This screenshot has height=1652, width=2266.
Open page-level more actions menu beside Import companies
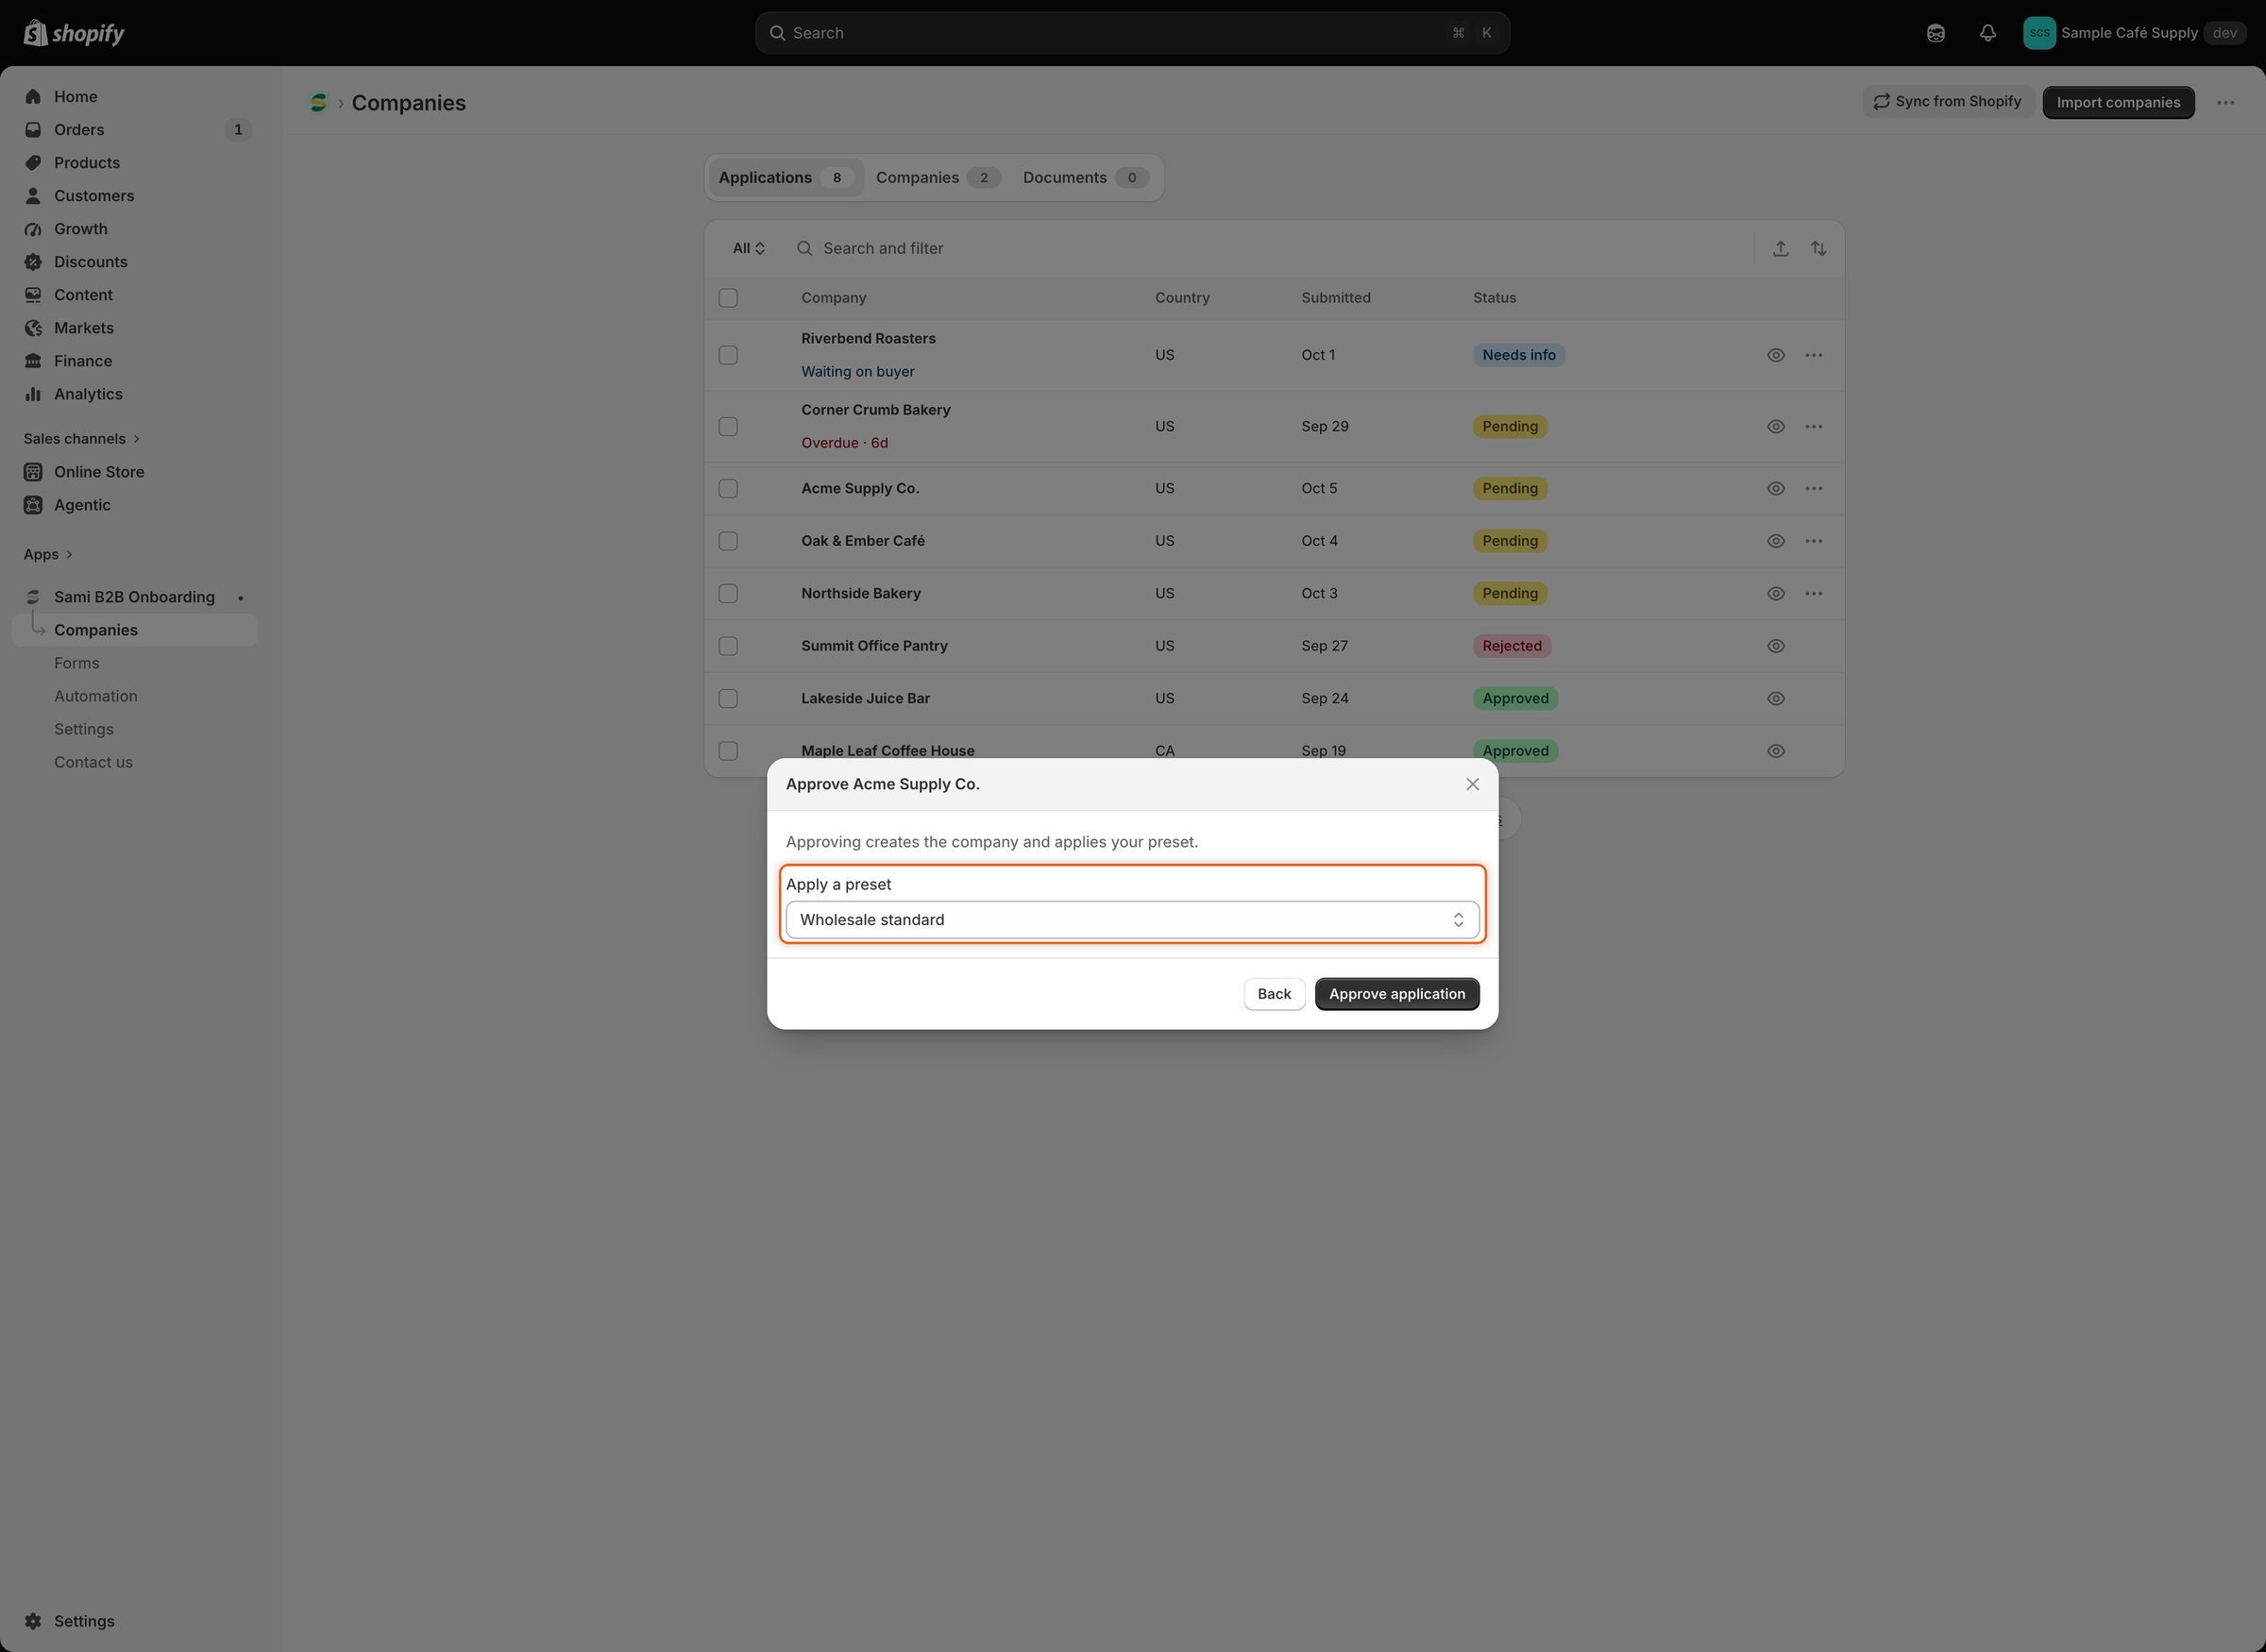[2226, 102]
